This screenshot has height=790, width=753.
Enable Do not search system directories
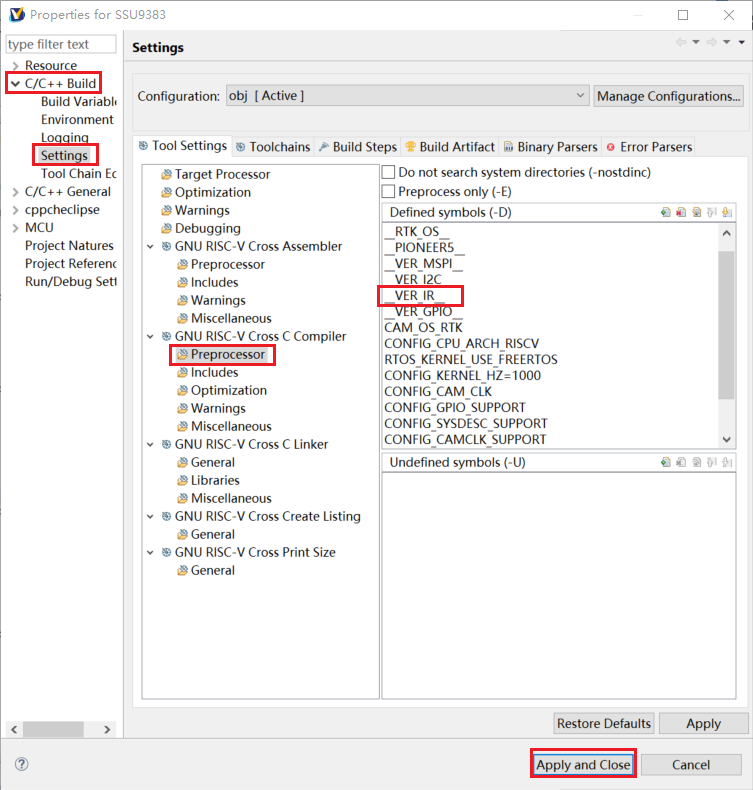click(x=389, y=173)
